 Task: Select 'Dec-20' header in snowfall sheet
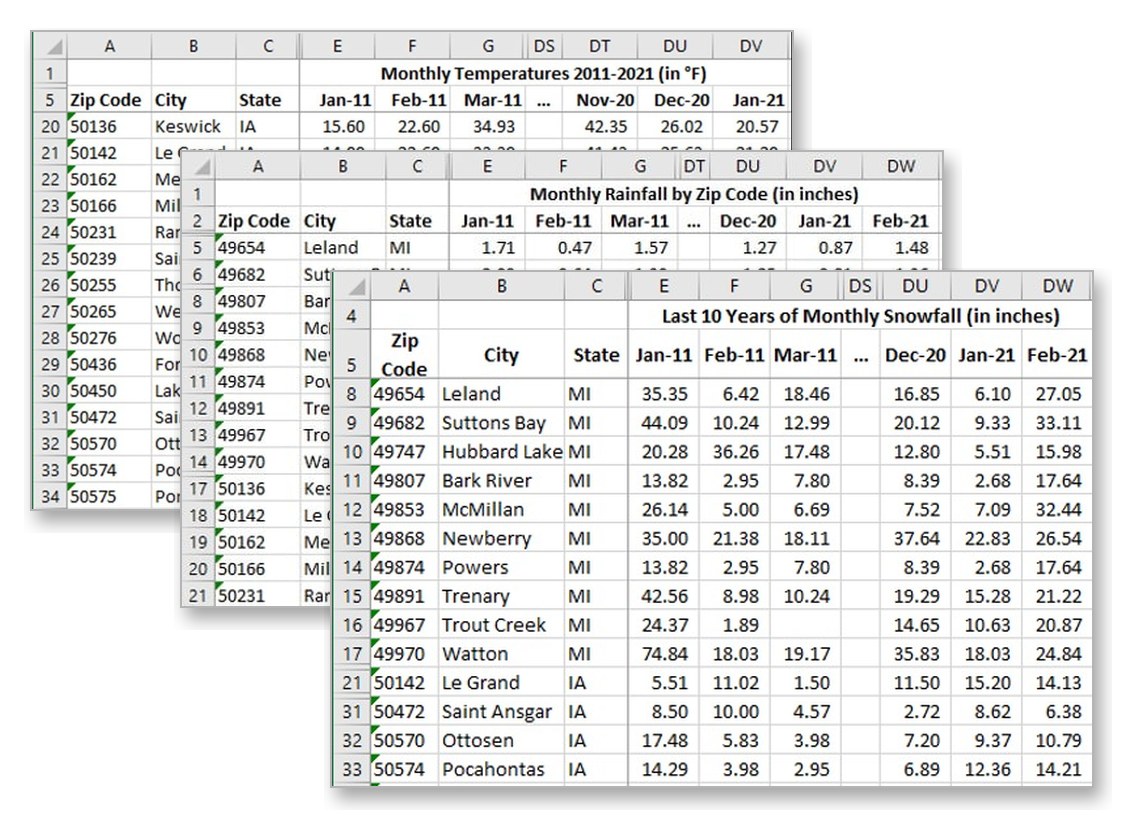pos(915,355)
